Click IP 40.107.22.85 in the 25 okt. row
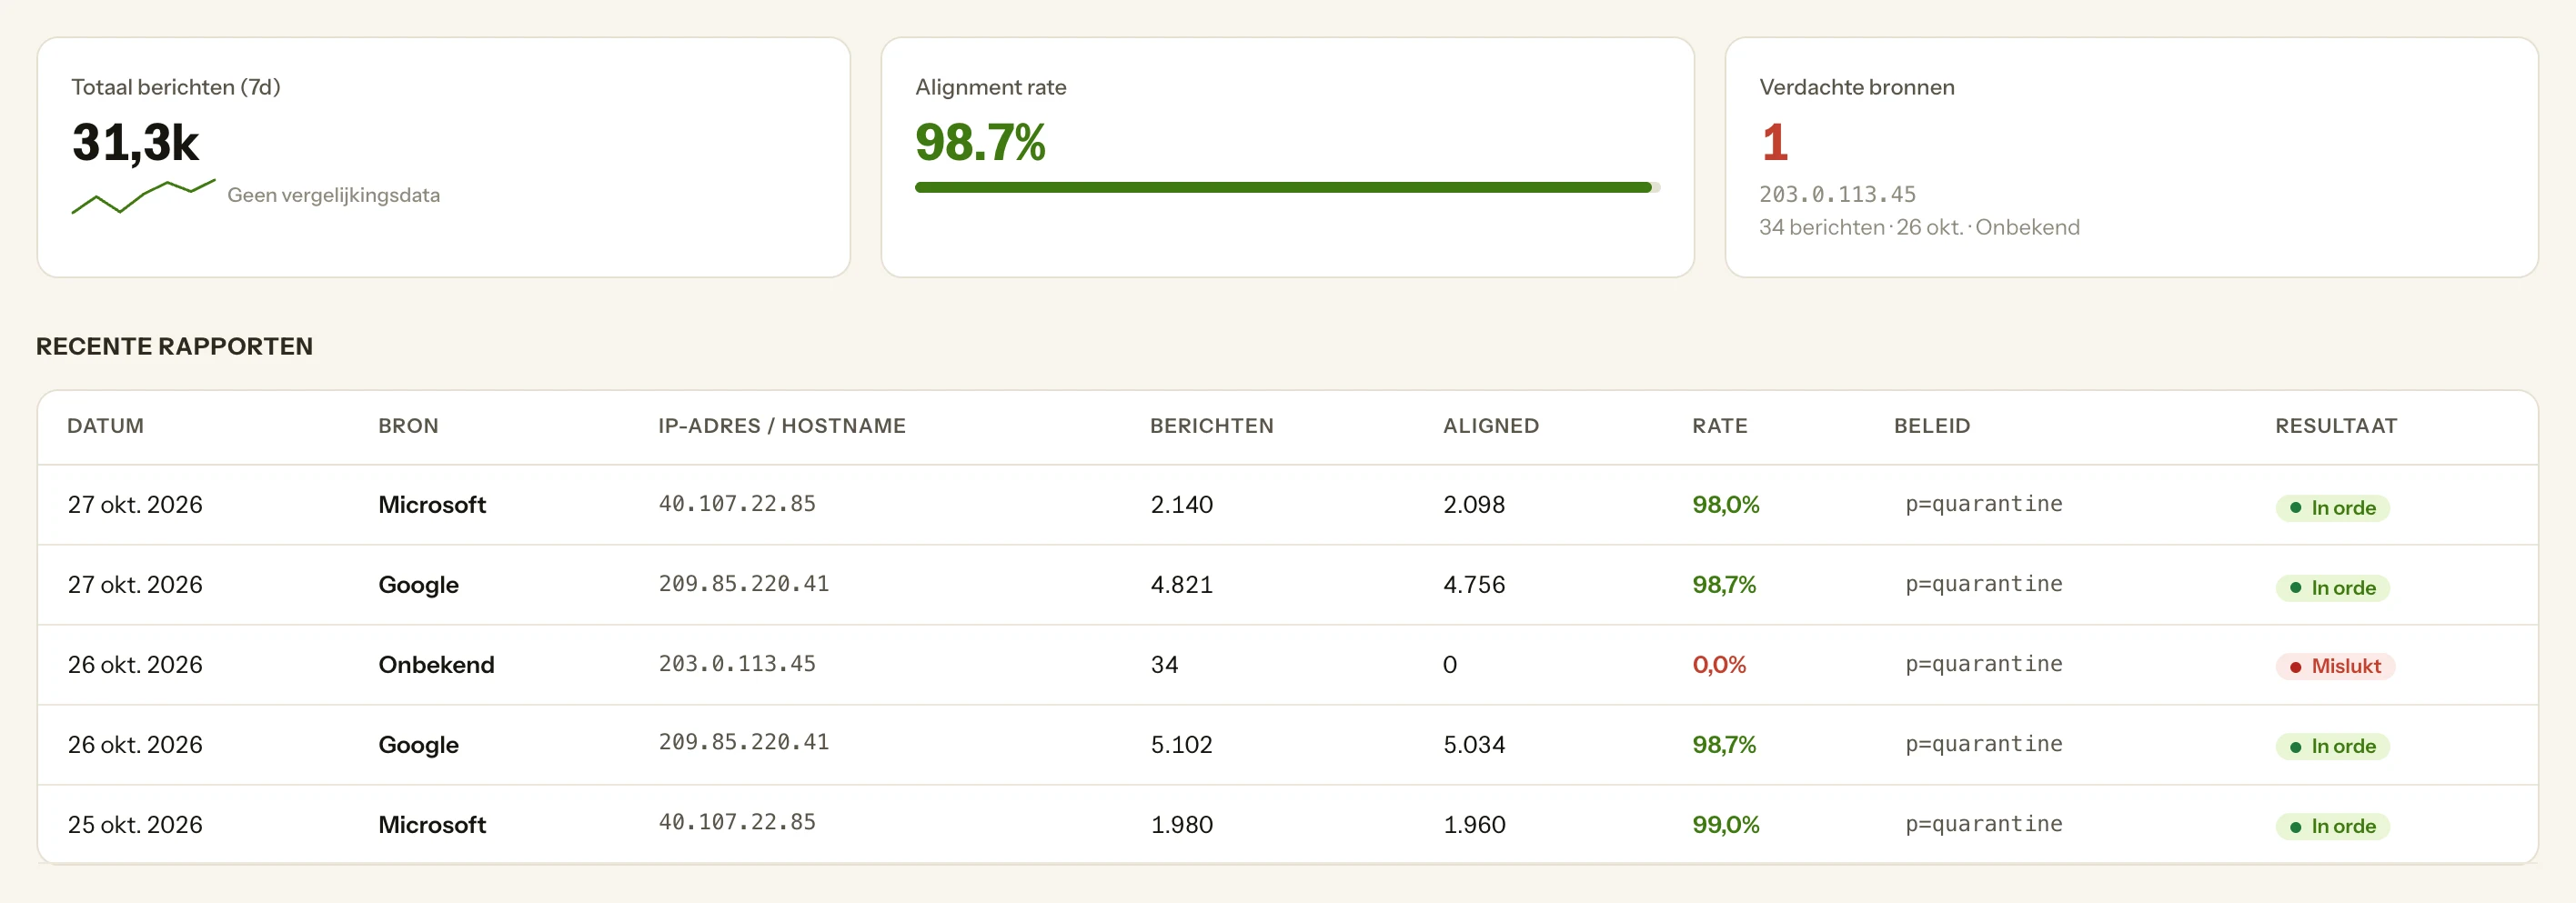2576x903 pixels. pyautogui.click(x=737, y=822)
